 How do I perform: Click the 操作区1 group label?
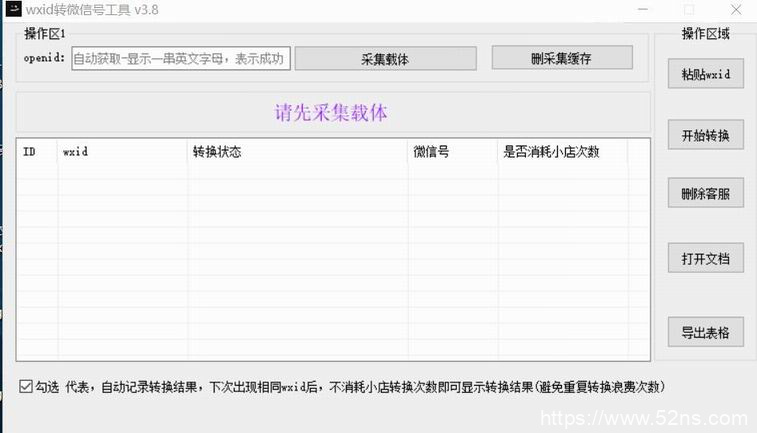[x=44, y=34]
